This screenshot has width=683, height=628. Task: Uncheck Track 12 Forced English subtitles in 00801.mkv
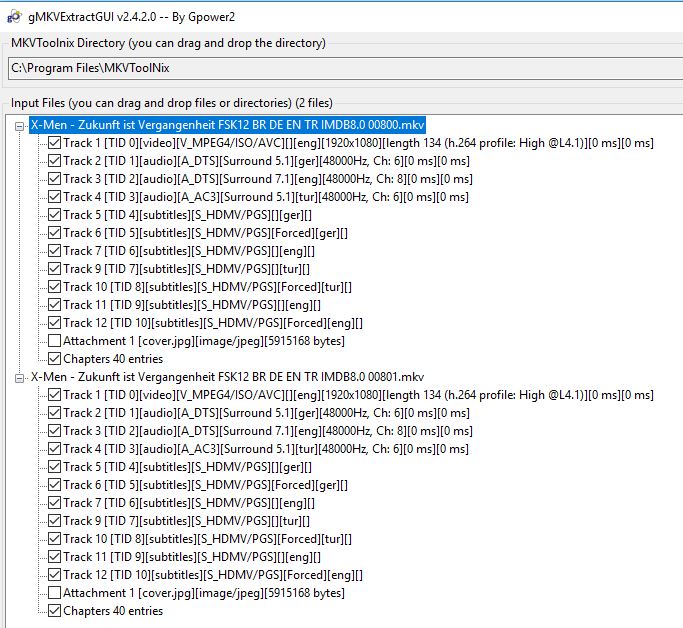pyautogui.click(x=54, y=575)
